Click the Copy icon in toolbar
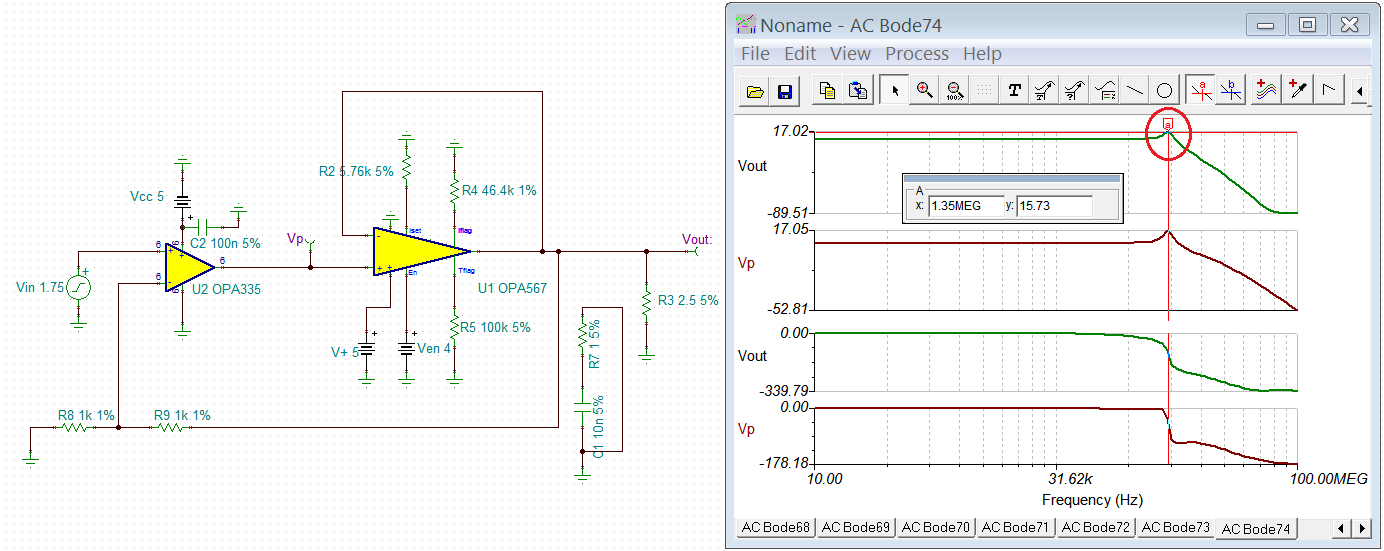 tap(828, 91)
